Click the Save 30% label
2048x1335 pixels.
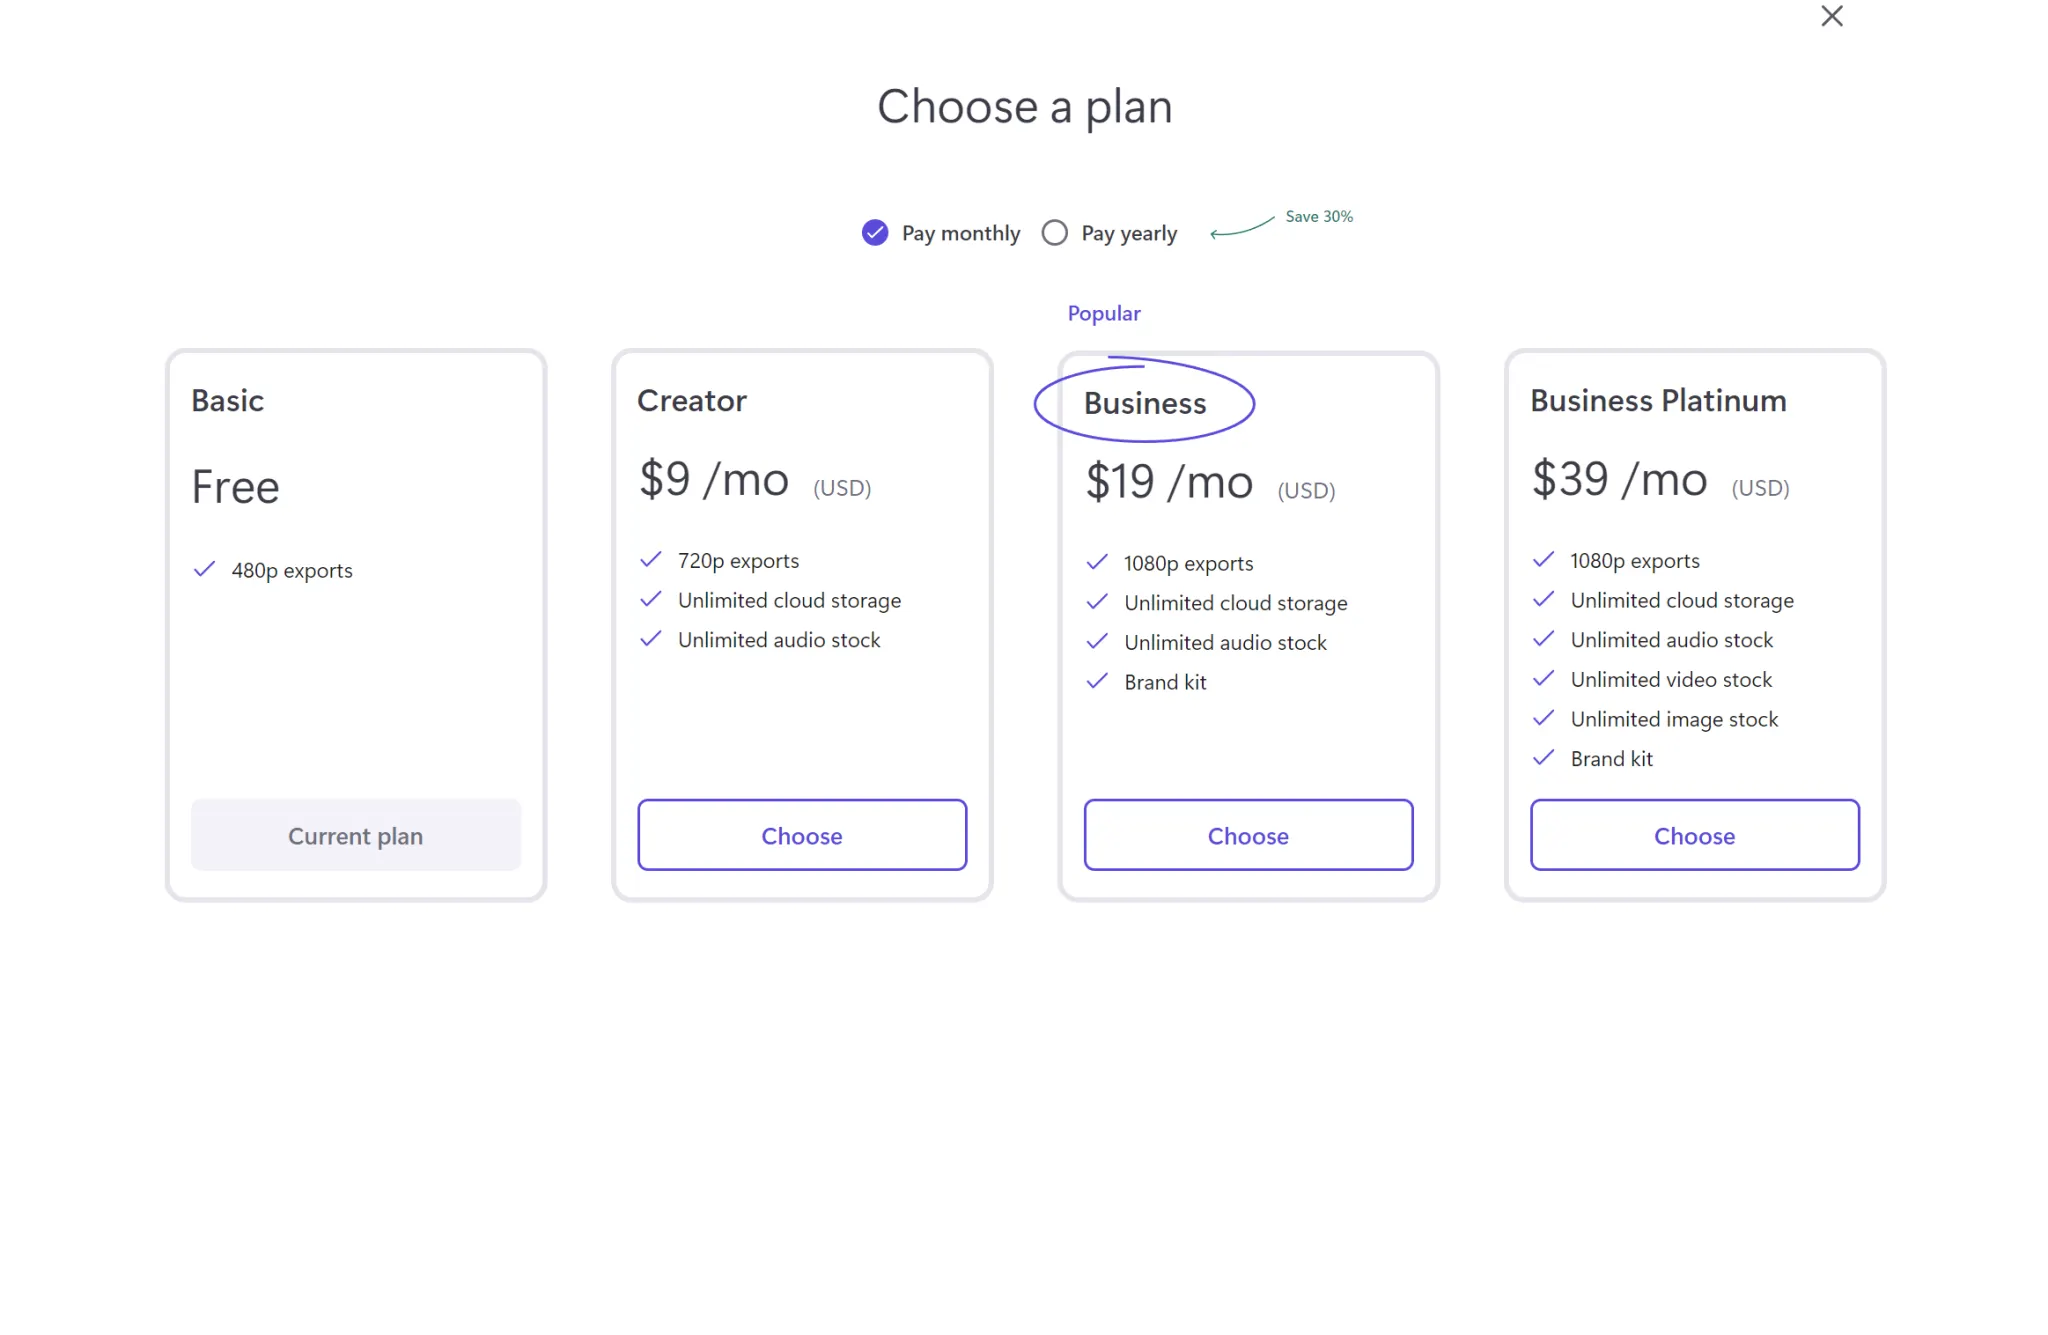(x=1318, y=216)
